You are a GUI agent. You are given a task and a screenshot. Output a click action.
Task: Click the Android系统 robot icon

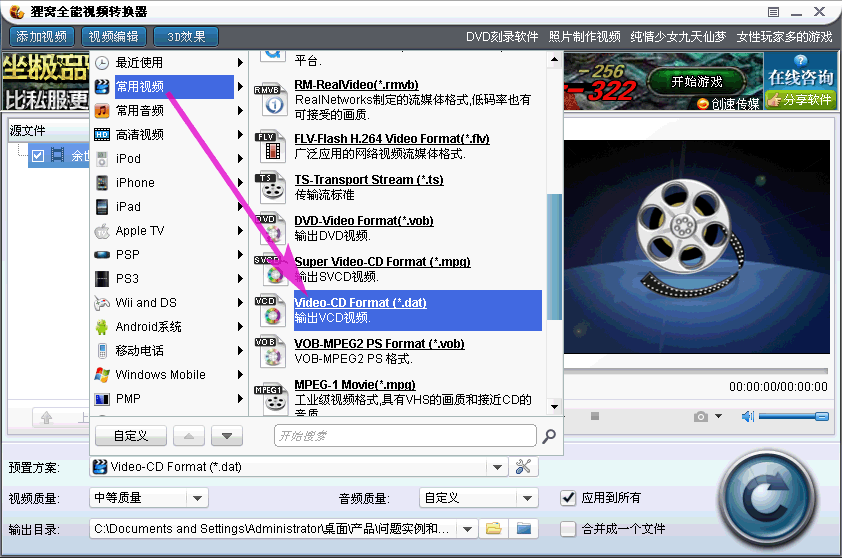click(102, 327)
